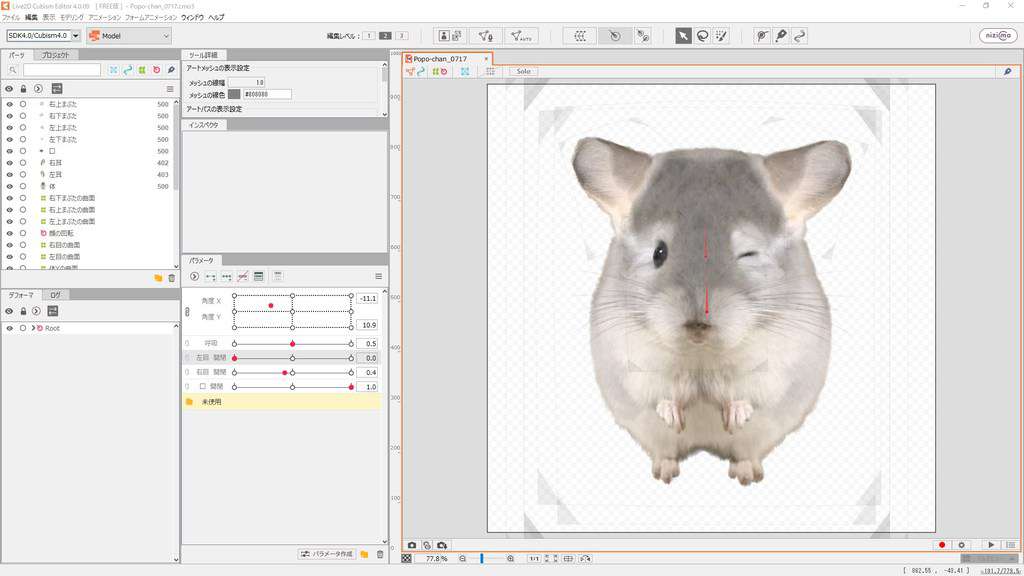Image resolution: width=1024 pixels, height=576 pixels.
Task: Collapse tool detail panel scroll arrow down
Action: [384, 114]
